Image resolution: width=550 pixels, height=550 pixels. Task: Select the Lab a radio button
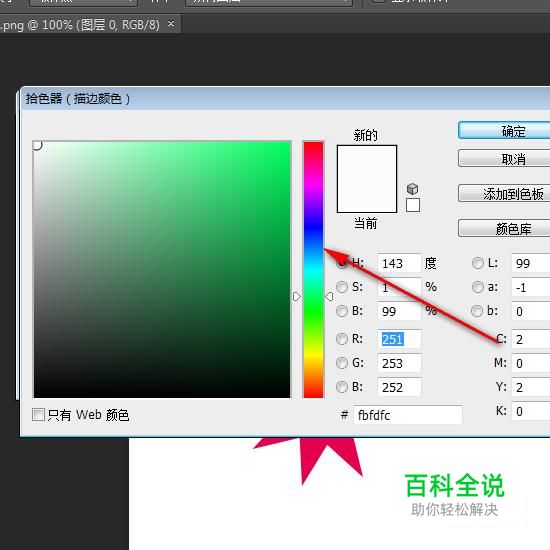(x=477, y=287)
